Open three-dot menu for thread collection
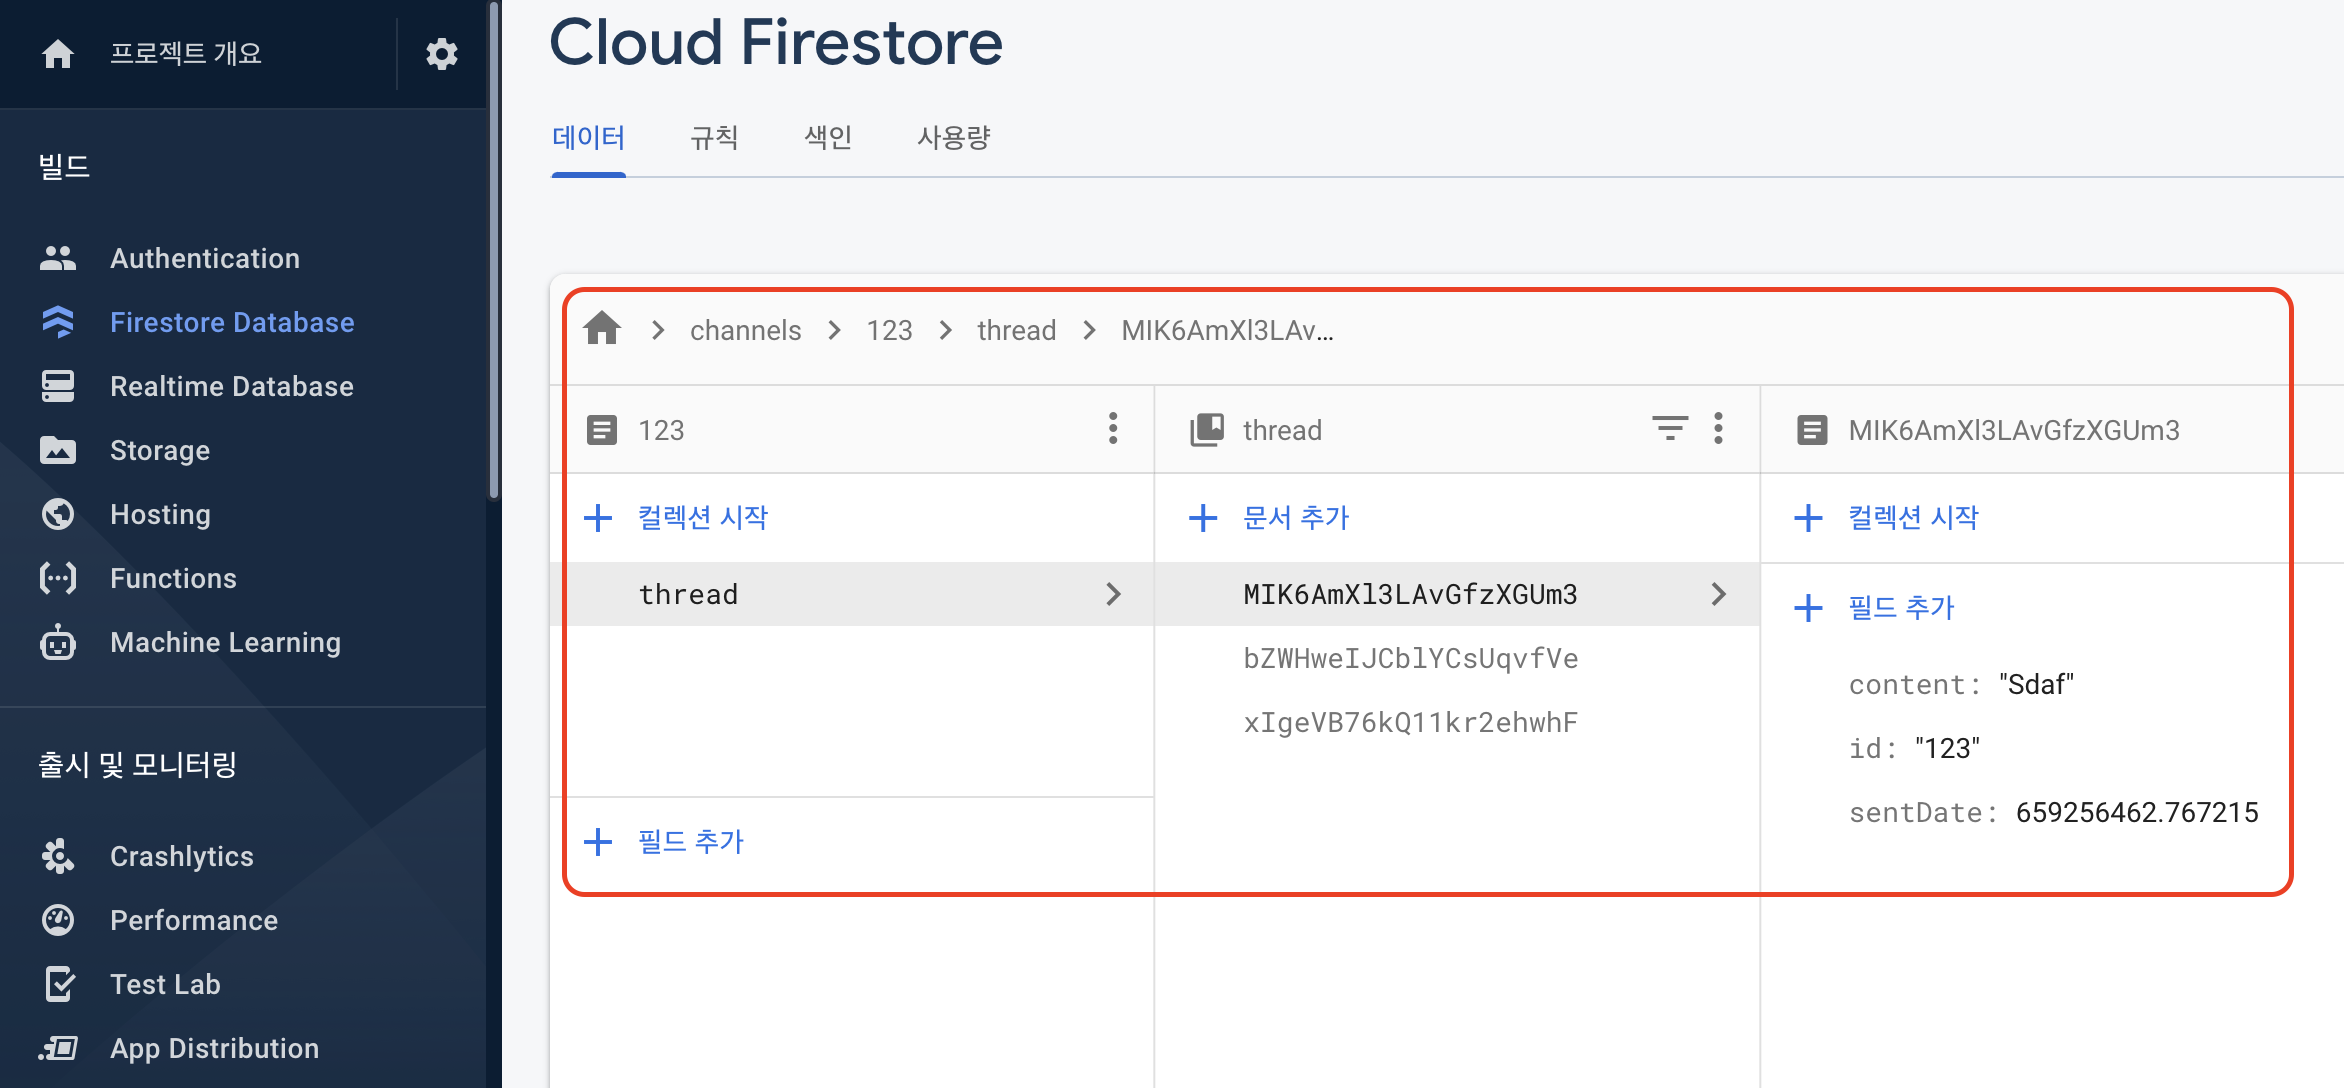Screen dimensions: 2344x1088 coord(1718,429)
